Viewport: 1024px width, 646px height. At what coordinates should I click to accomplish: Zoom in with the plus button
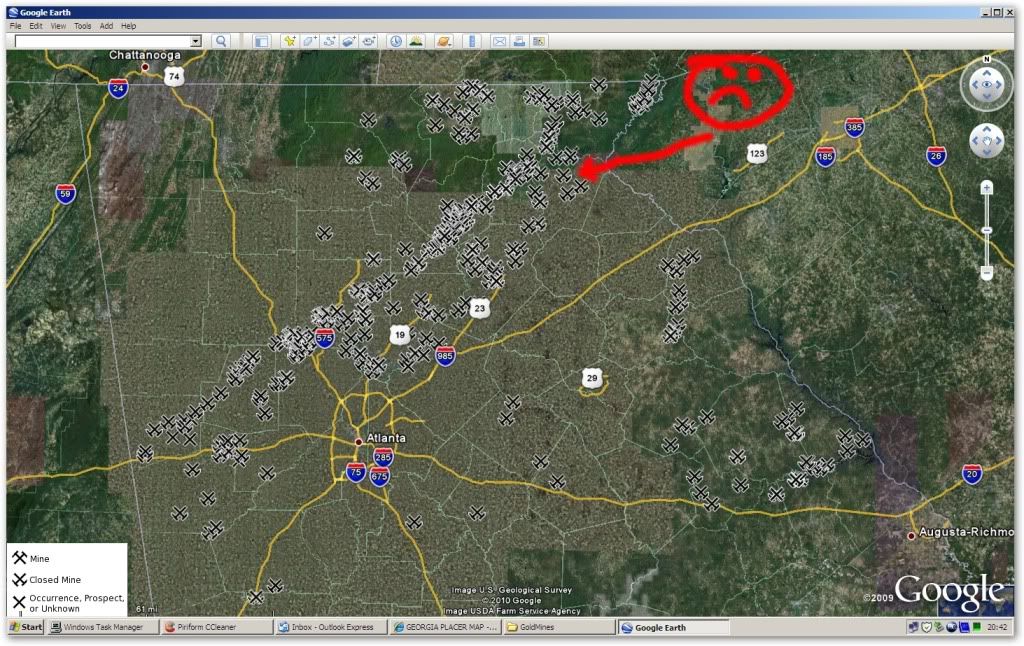pyautogui.click(x=987, y=188)
